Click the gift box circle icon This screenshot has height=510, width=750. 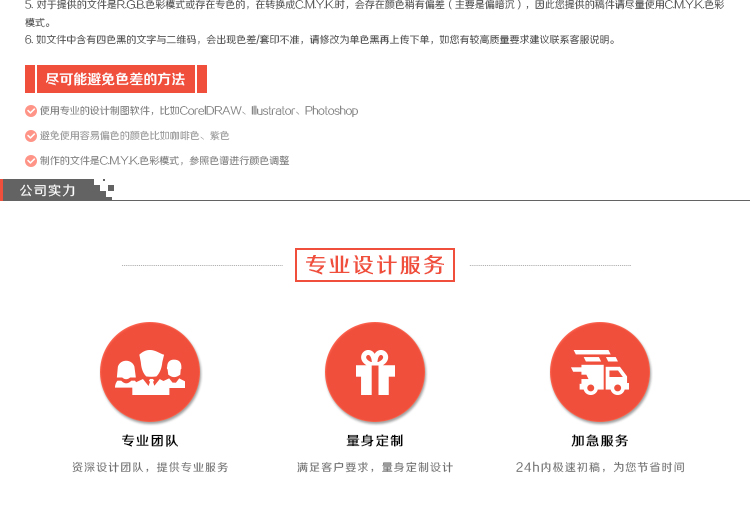375,373
